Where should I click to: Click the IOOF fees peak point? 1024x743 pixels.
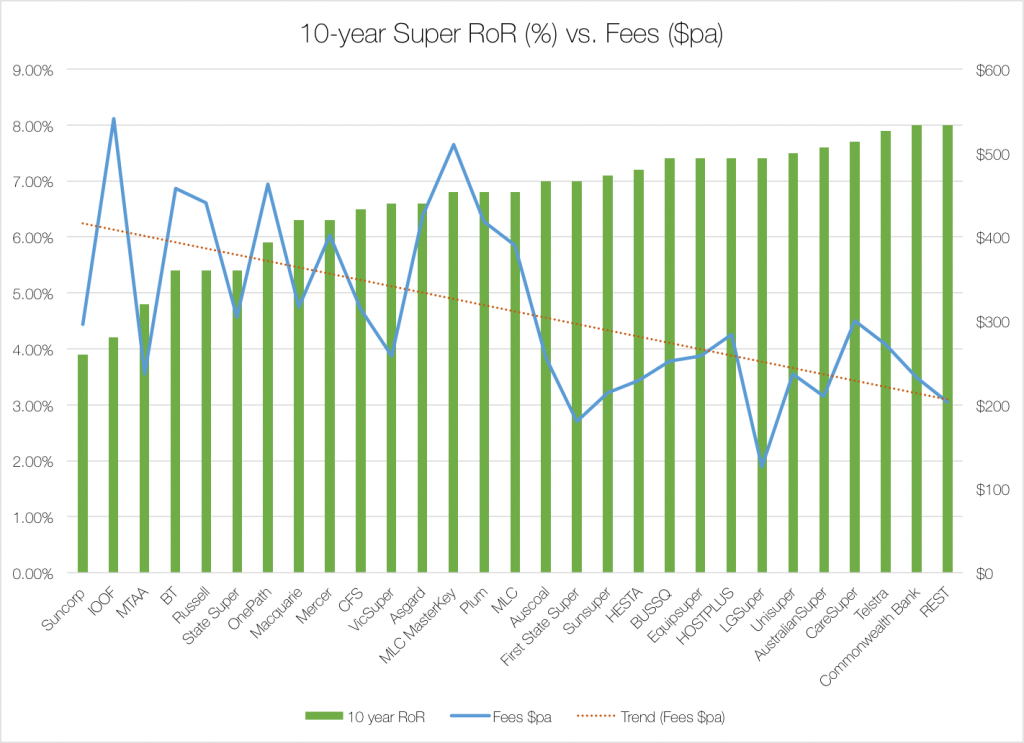(113, 119)
